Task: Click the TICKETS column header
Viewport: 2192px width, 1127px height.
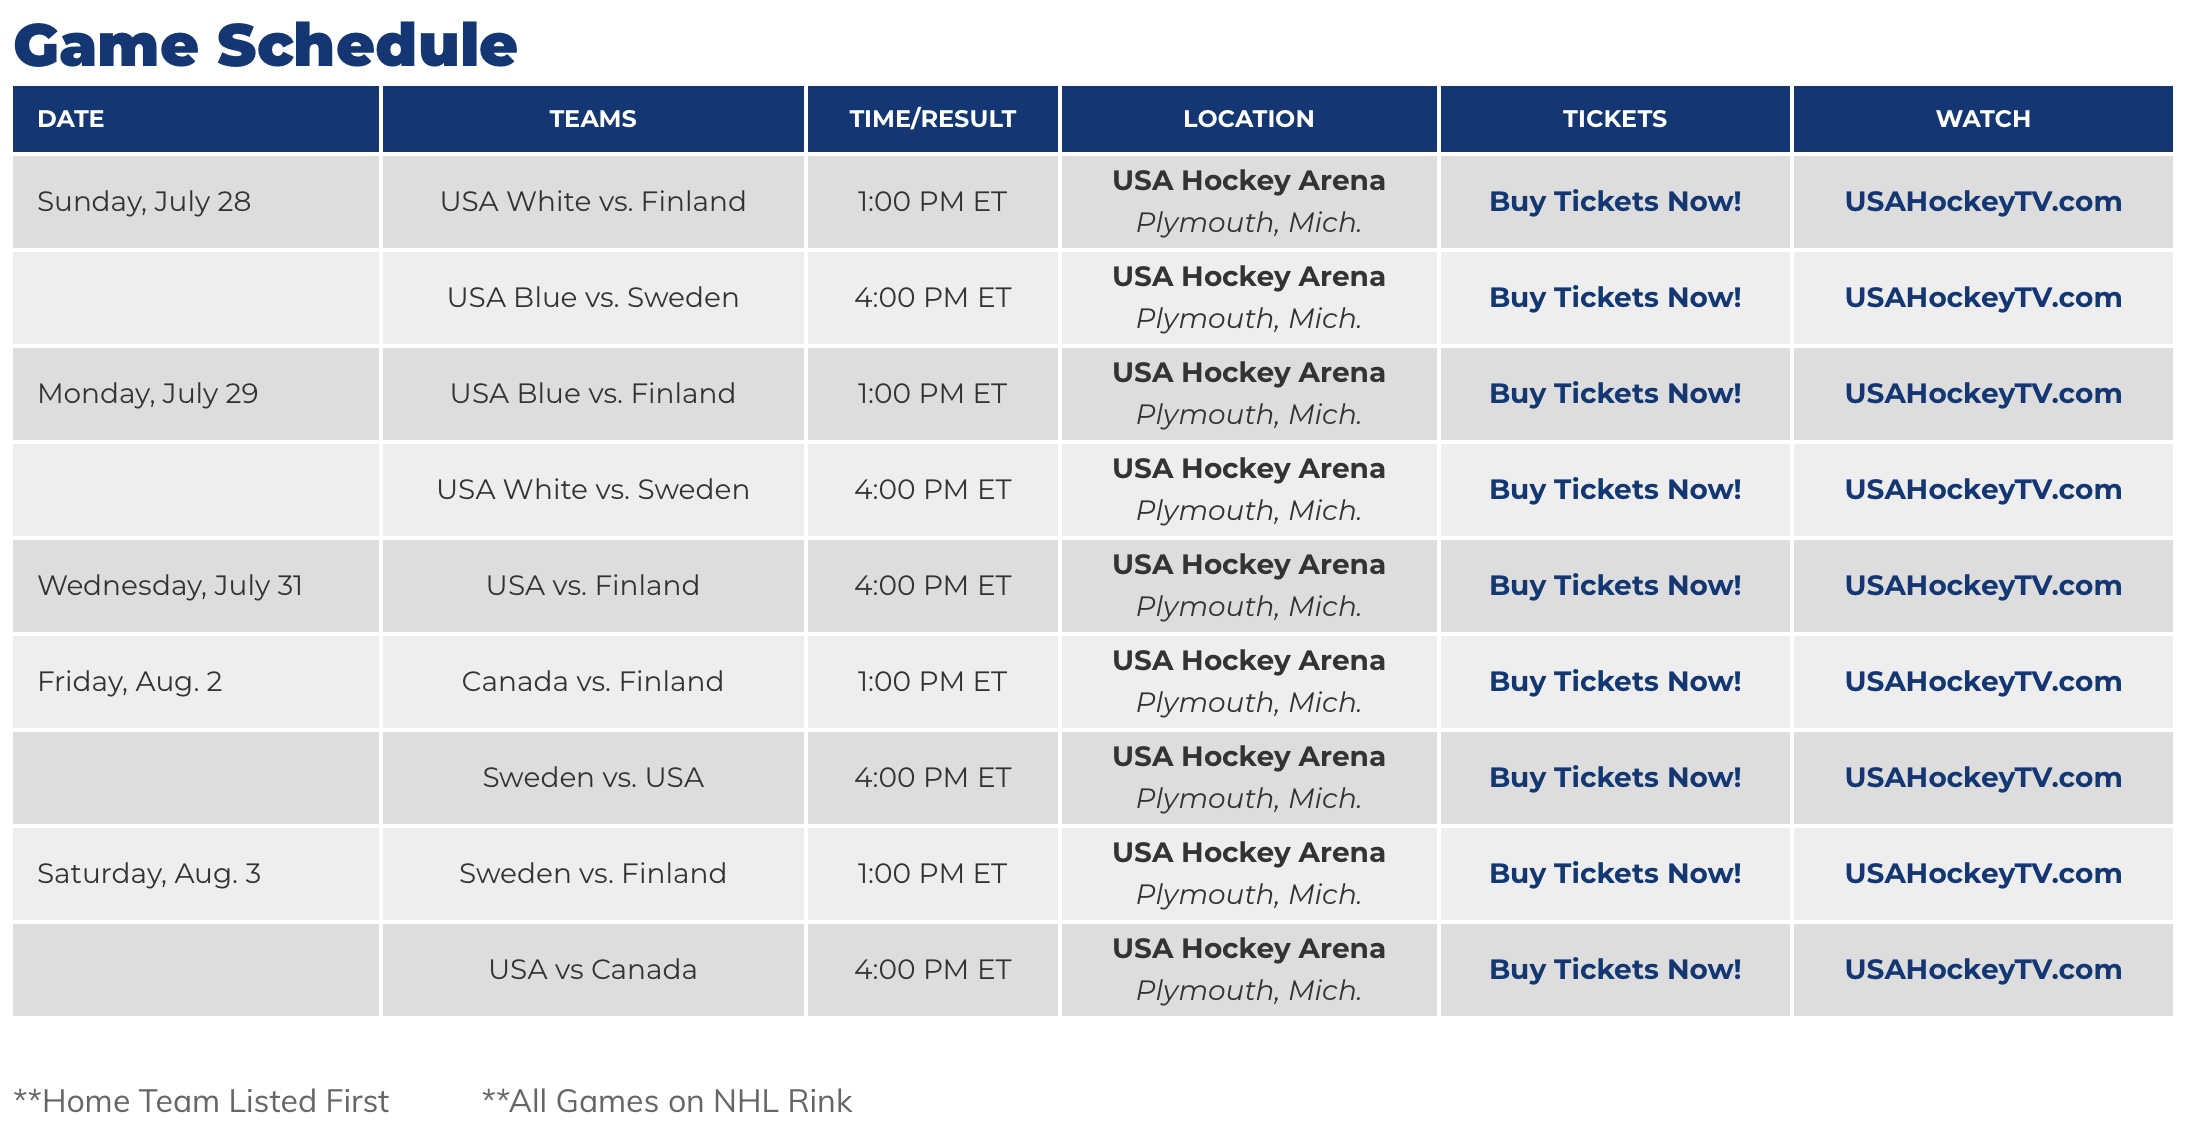Action: click(x=1615, y=119)
